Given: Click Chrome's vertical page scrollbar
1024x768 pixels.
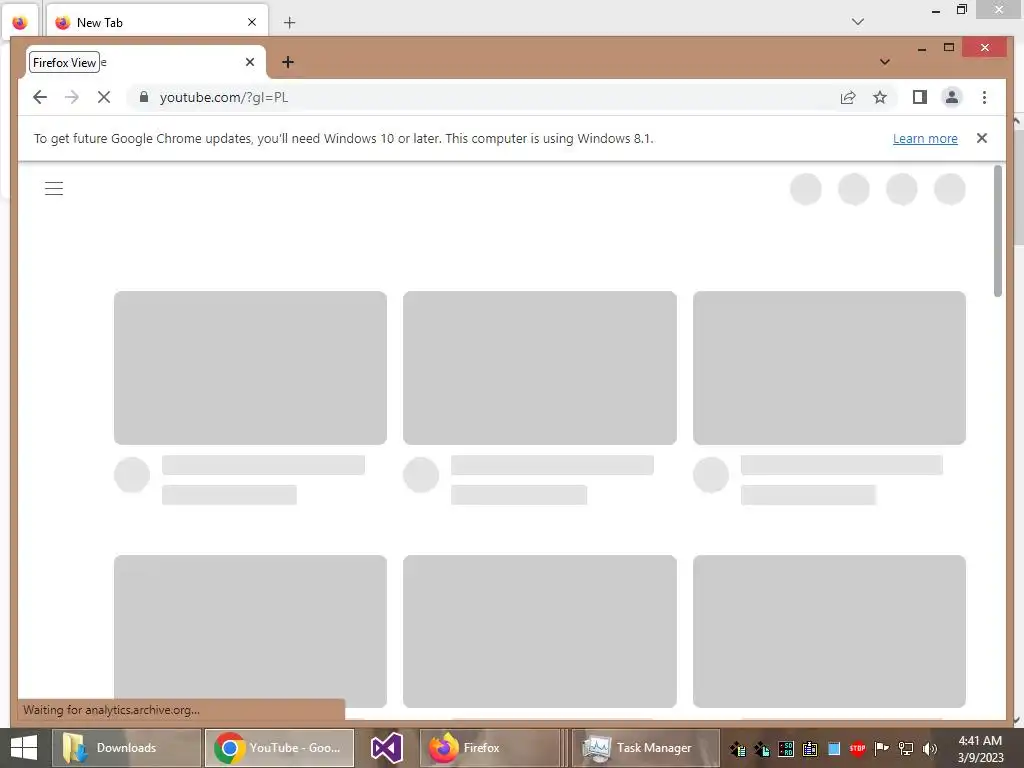Looking at the screenshot, I should (x=998, y=231).
